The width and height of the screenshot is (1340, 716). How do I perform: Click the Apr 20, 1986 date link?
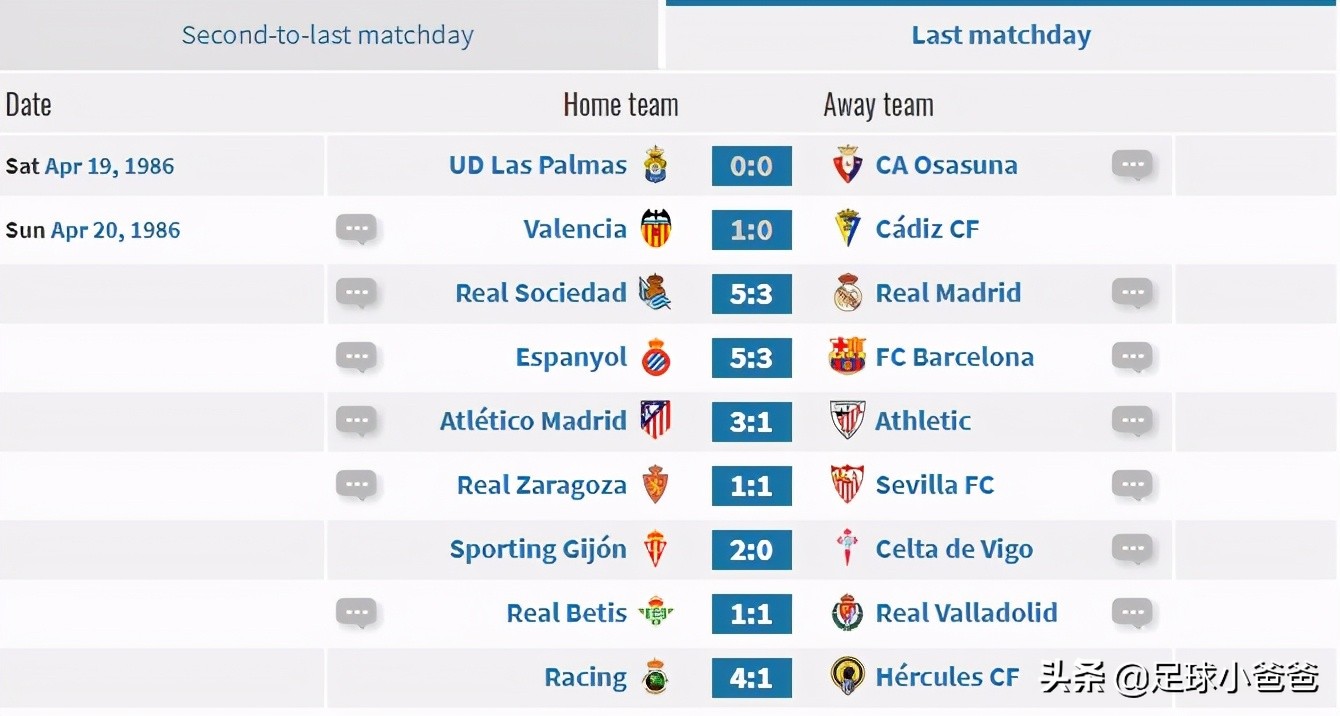click(x=115, y=230)
